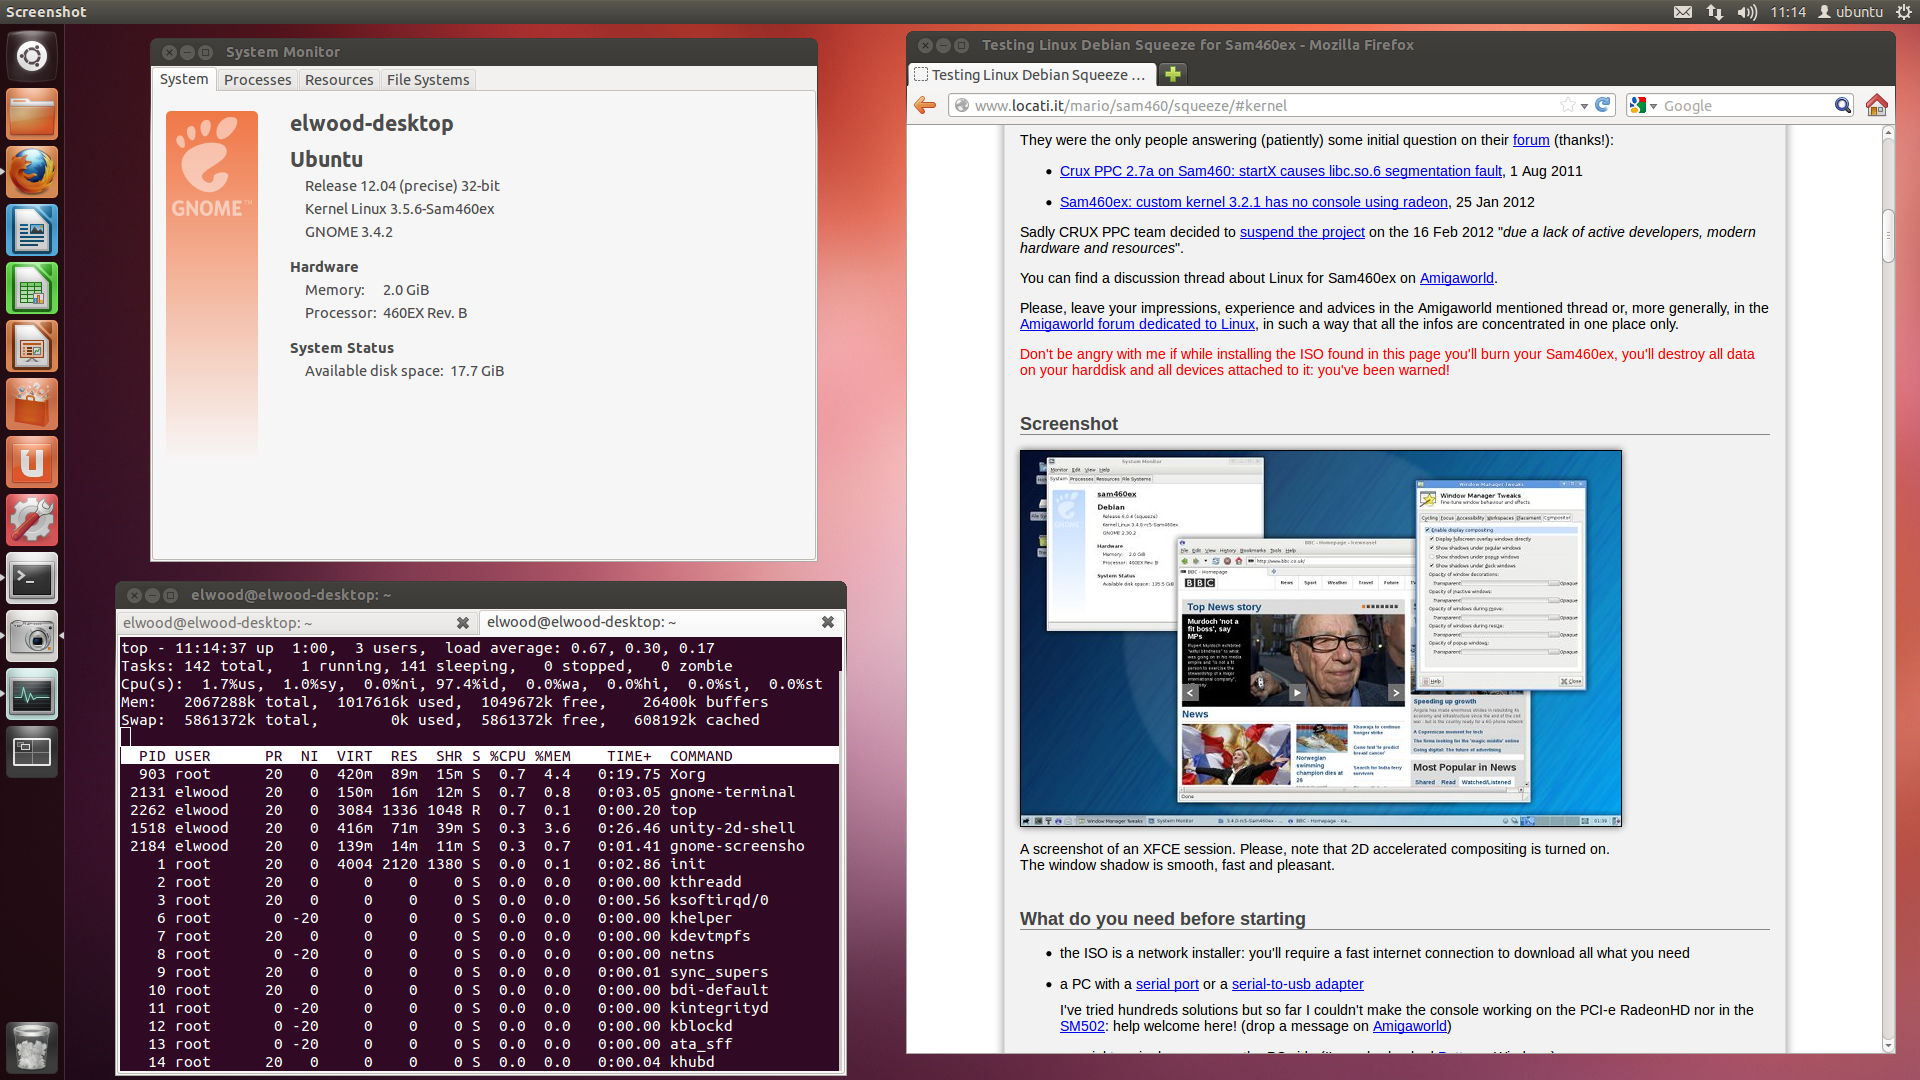Open the Workspace Switcher launcher icon
This screenshot has width=1920, height=1080.
point(32,752)
